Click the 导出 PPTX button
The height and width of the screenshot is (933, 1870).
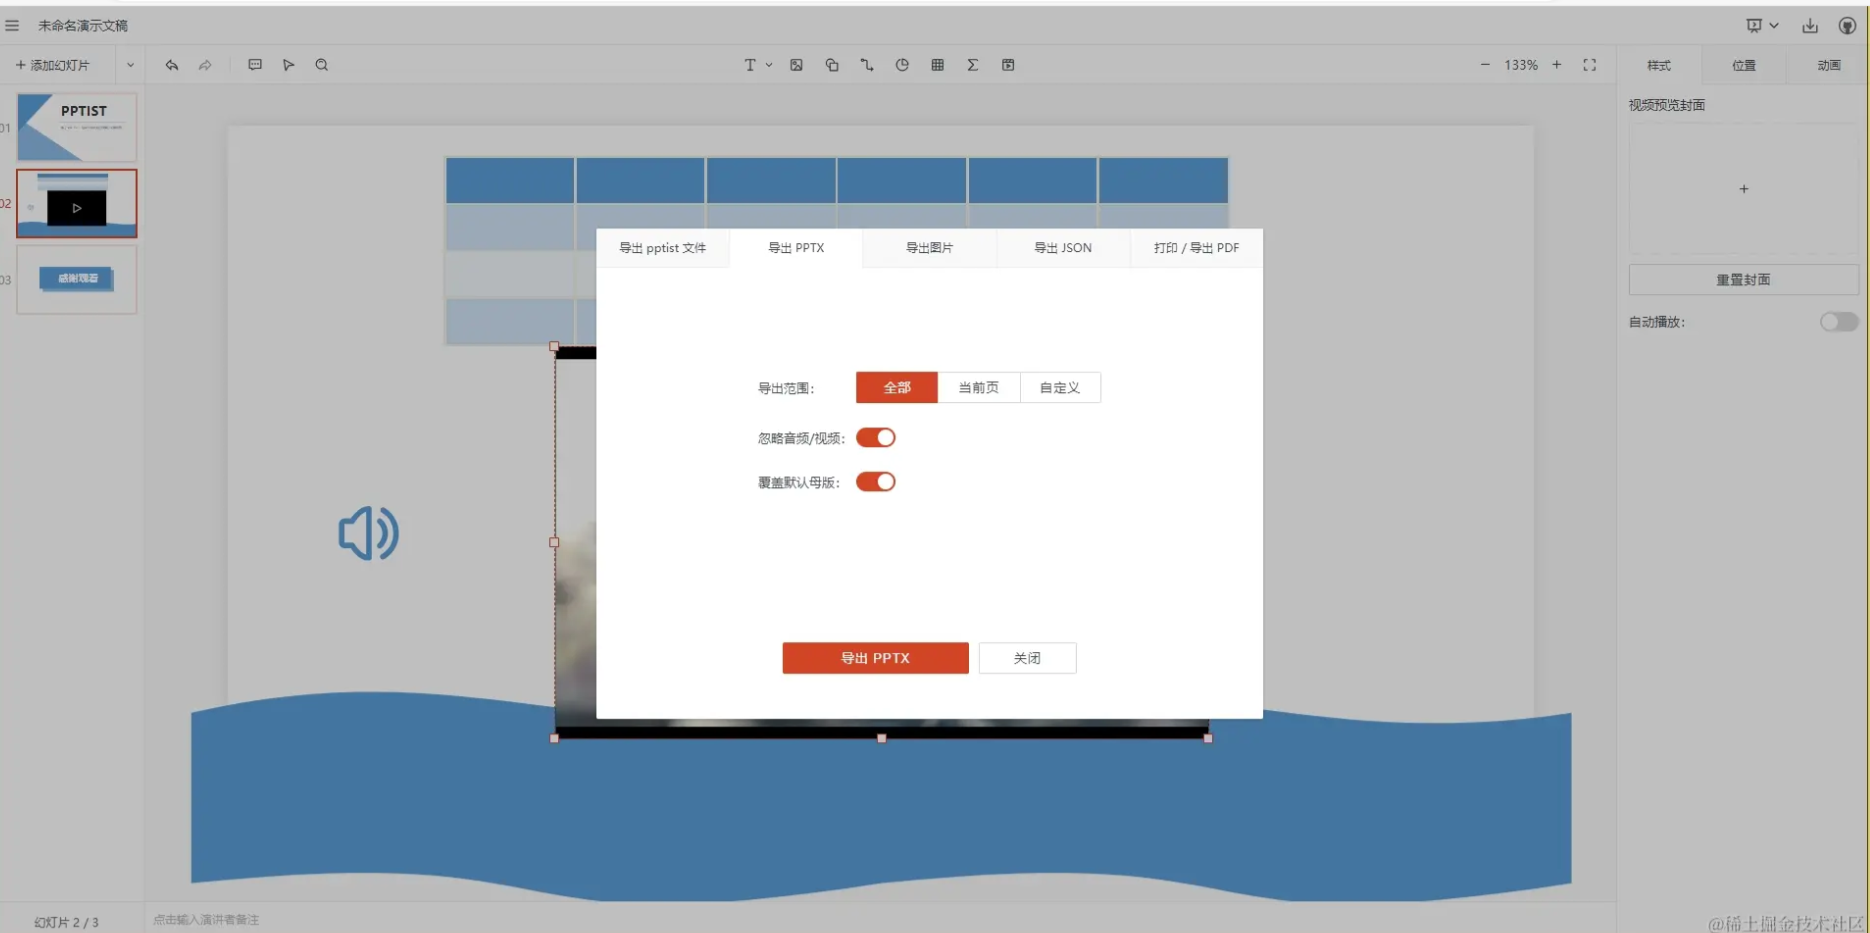pos(875,658)
